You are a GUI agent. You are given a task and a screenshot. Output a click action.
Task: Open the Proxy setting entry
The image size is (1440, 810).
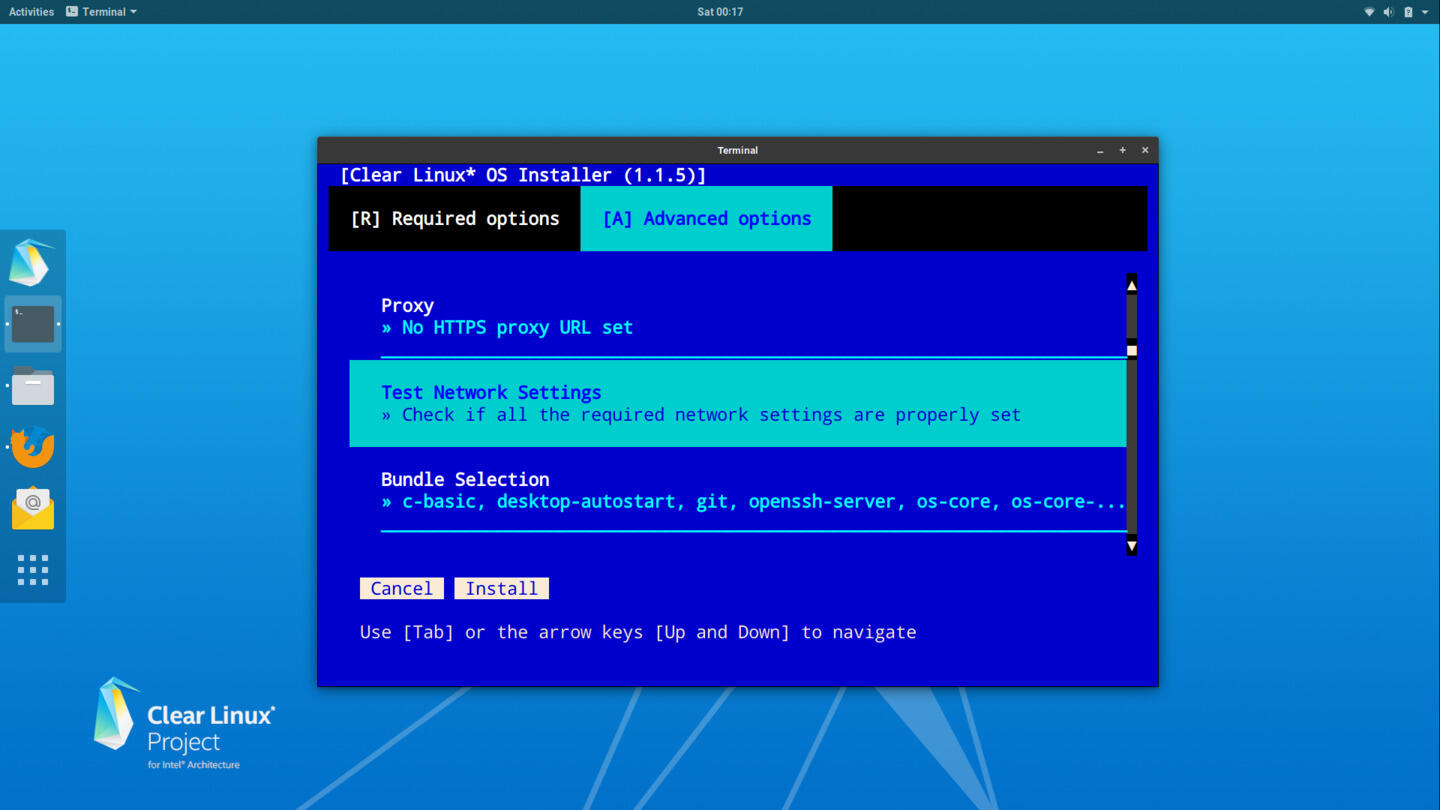(738, 316)
